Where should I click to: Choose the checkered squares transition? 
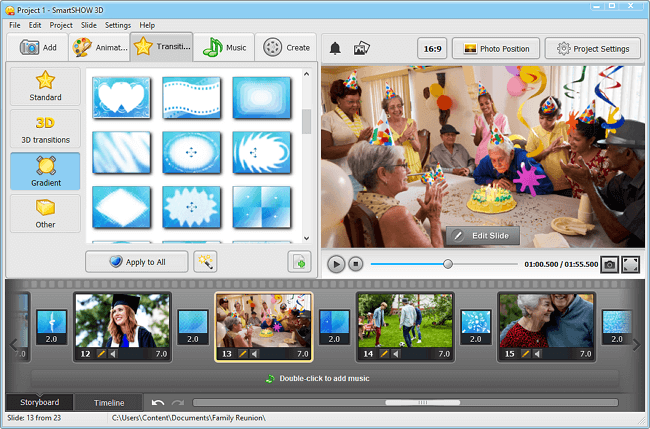pos(261,207)
